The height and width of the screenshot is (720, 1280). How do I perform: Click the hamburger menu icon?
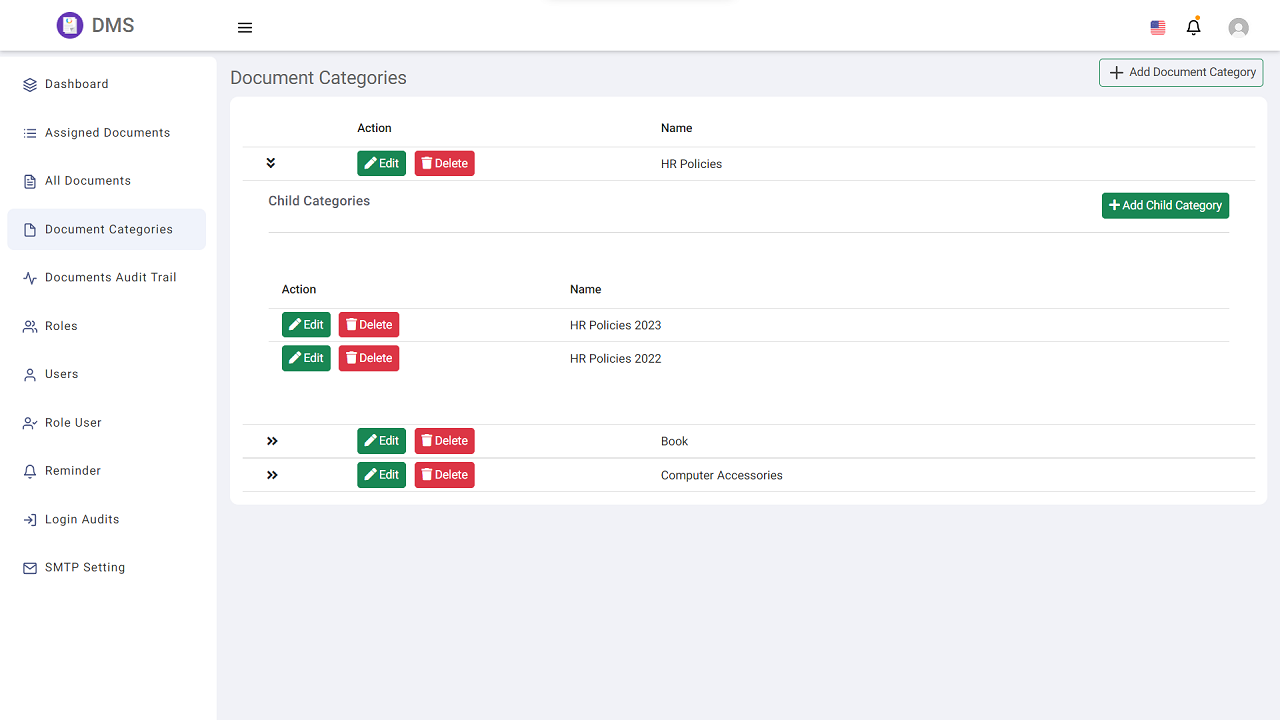pos(245,28)
